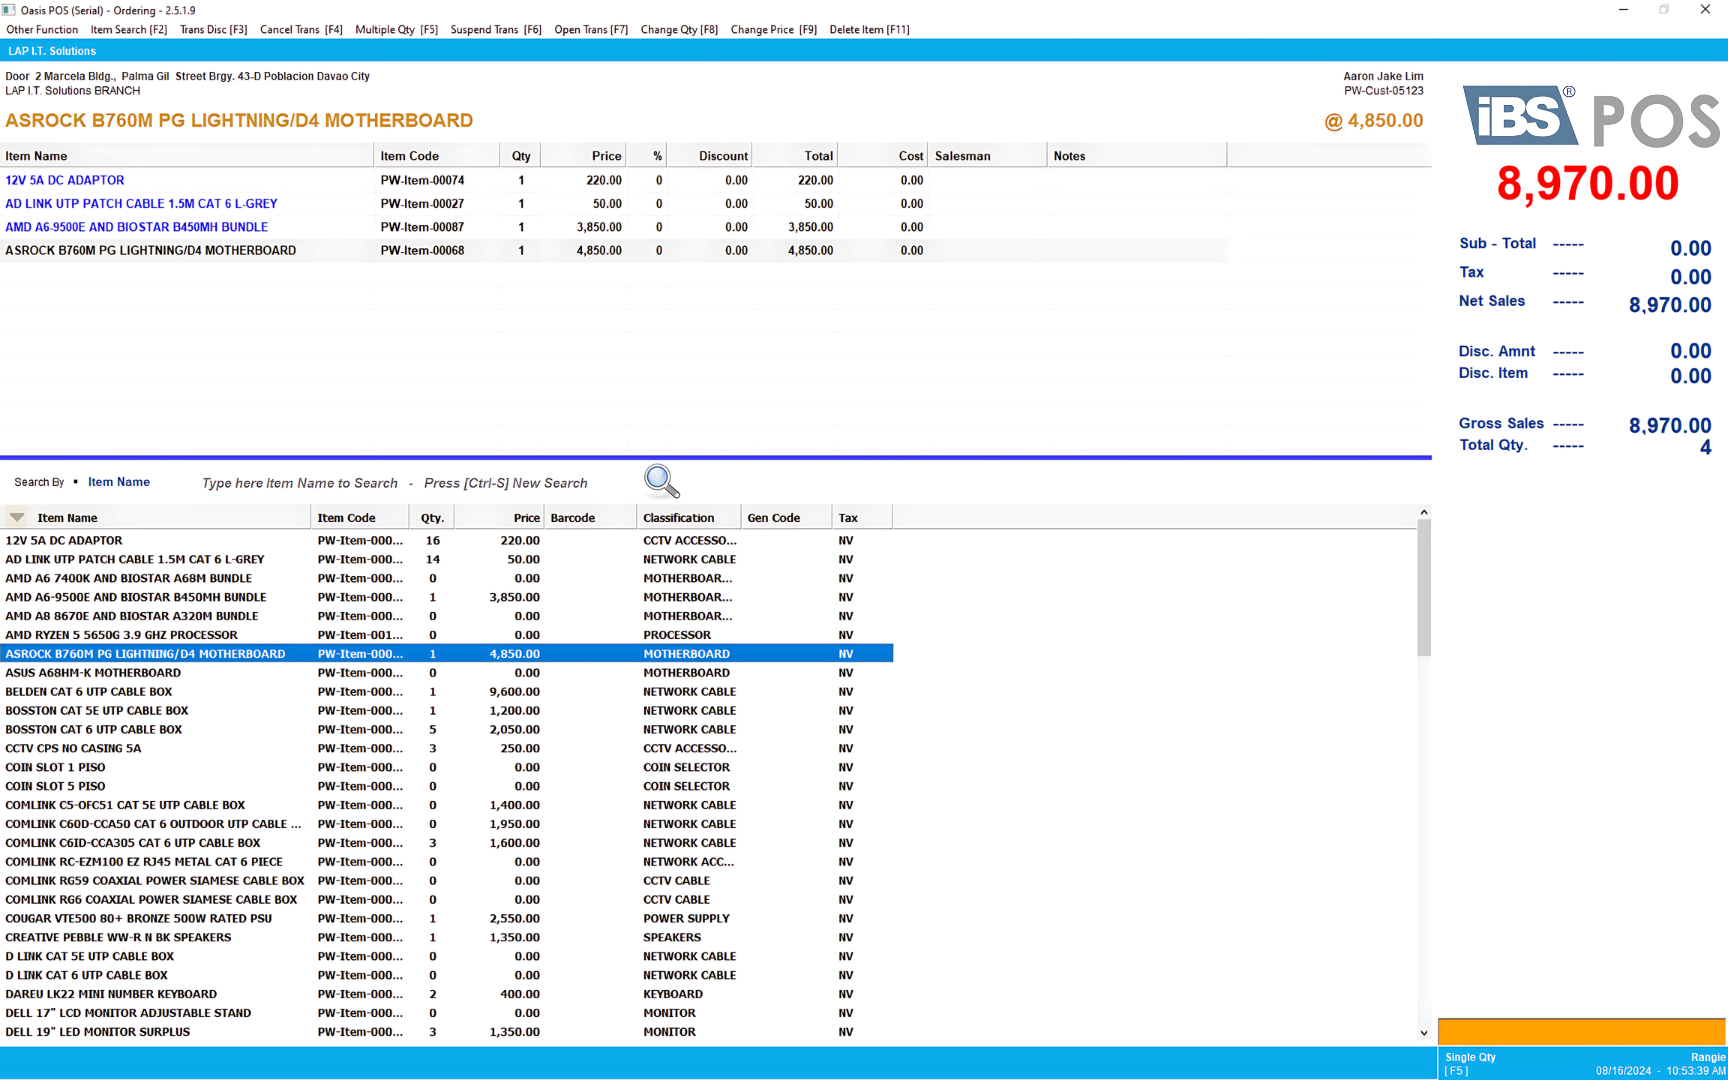Screen dimensions: 1728x1080
Task: Click the orange bar above Single Qty
Action: click(1581, 1031)
